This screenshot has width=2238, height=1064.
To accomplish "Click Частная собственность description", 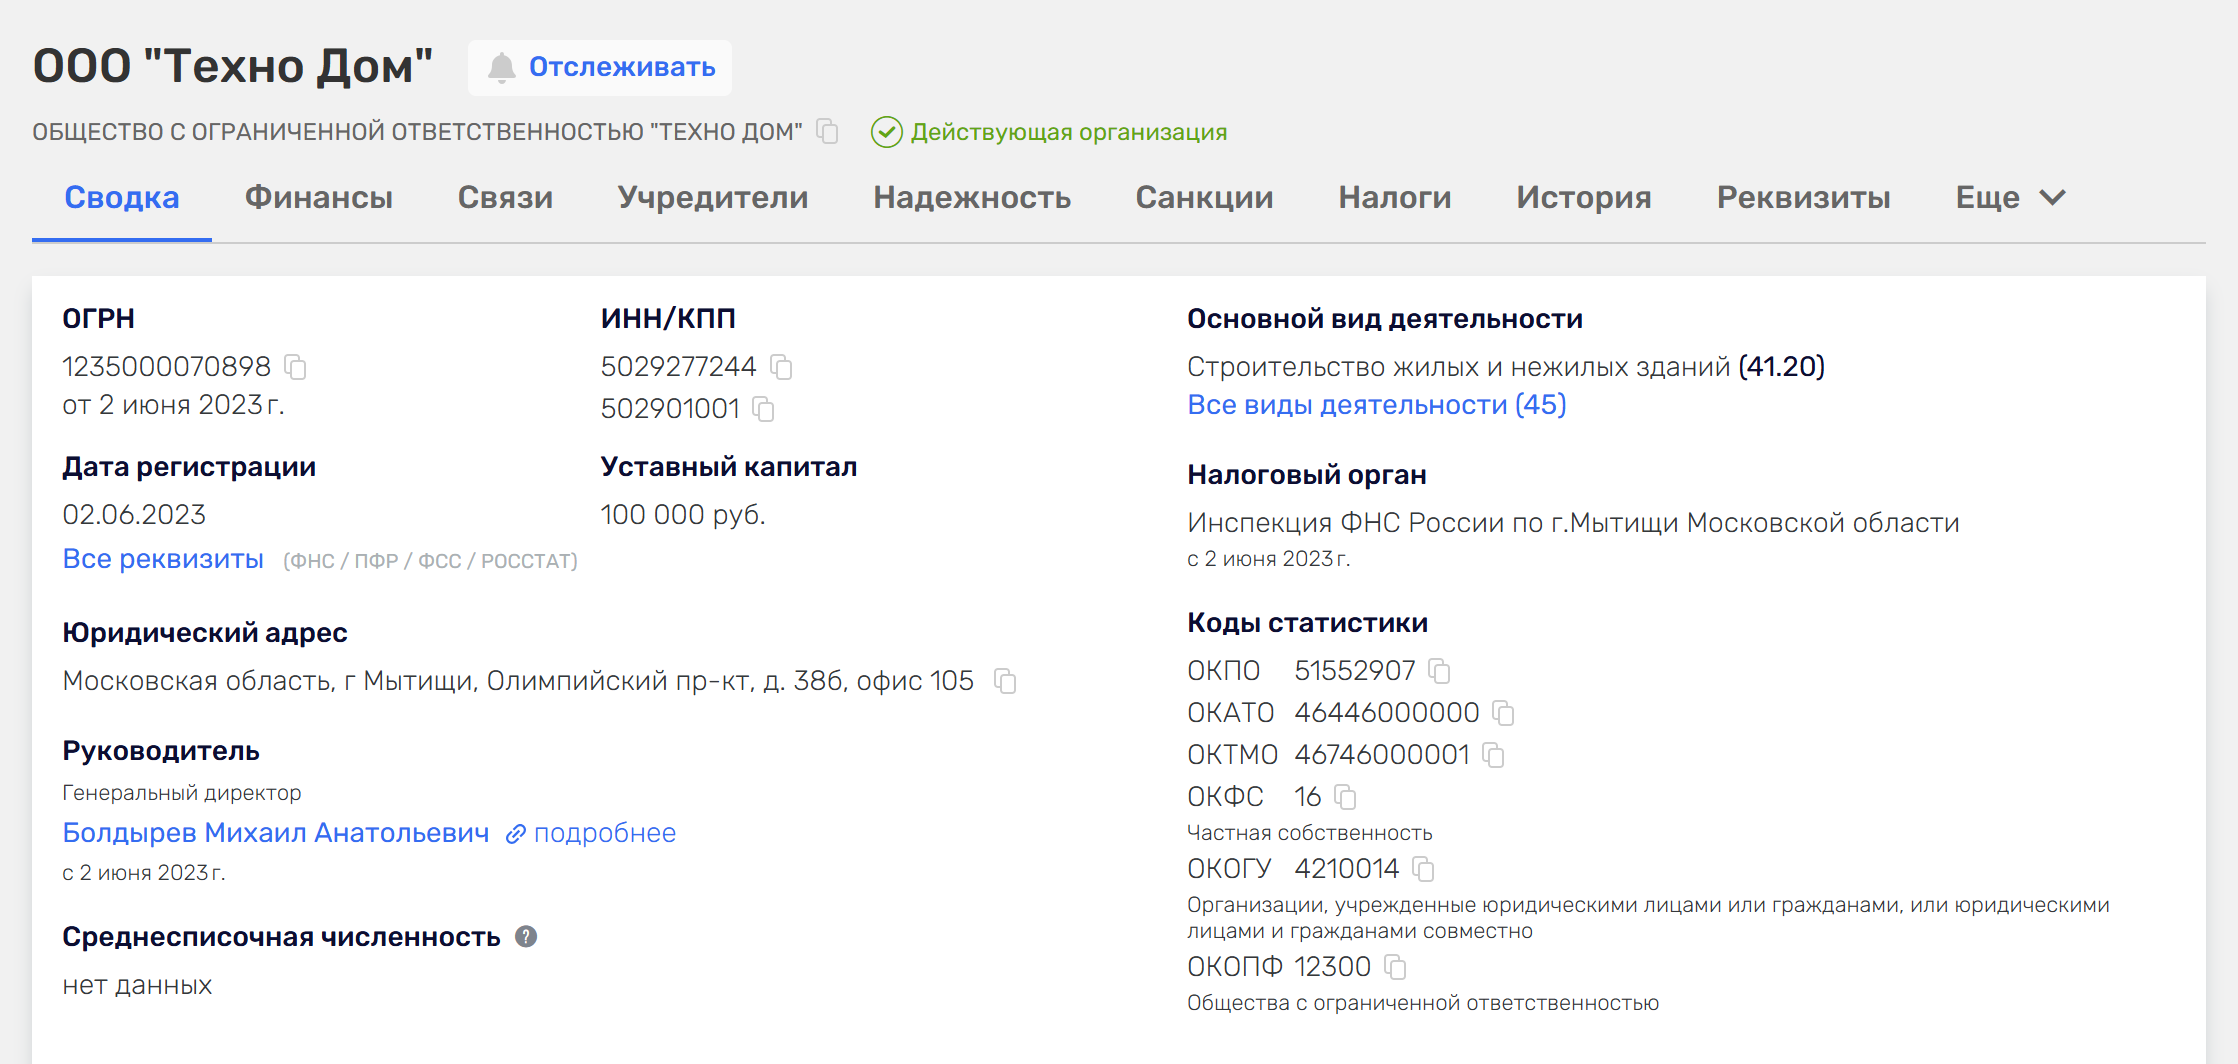I will 1309,833.
